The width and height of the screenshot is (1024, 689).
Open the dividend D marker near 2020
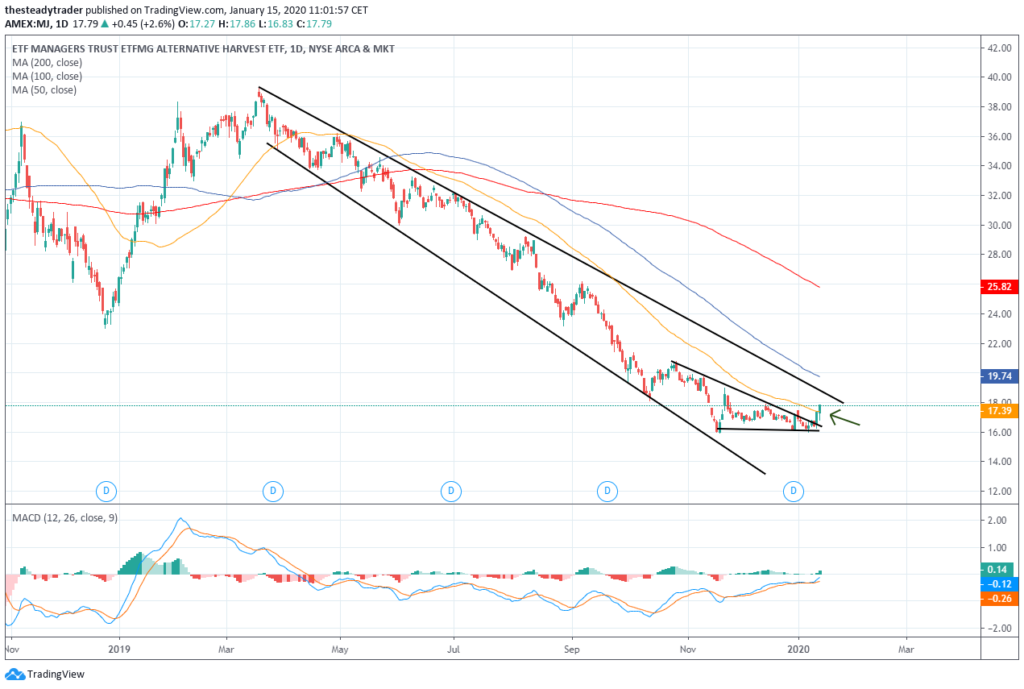coord(793,491)
